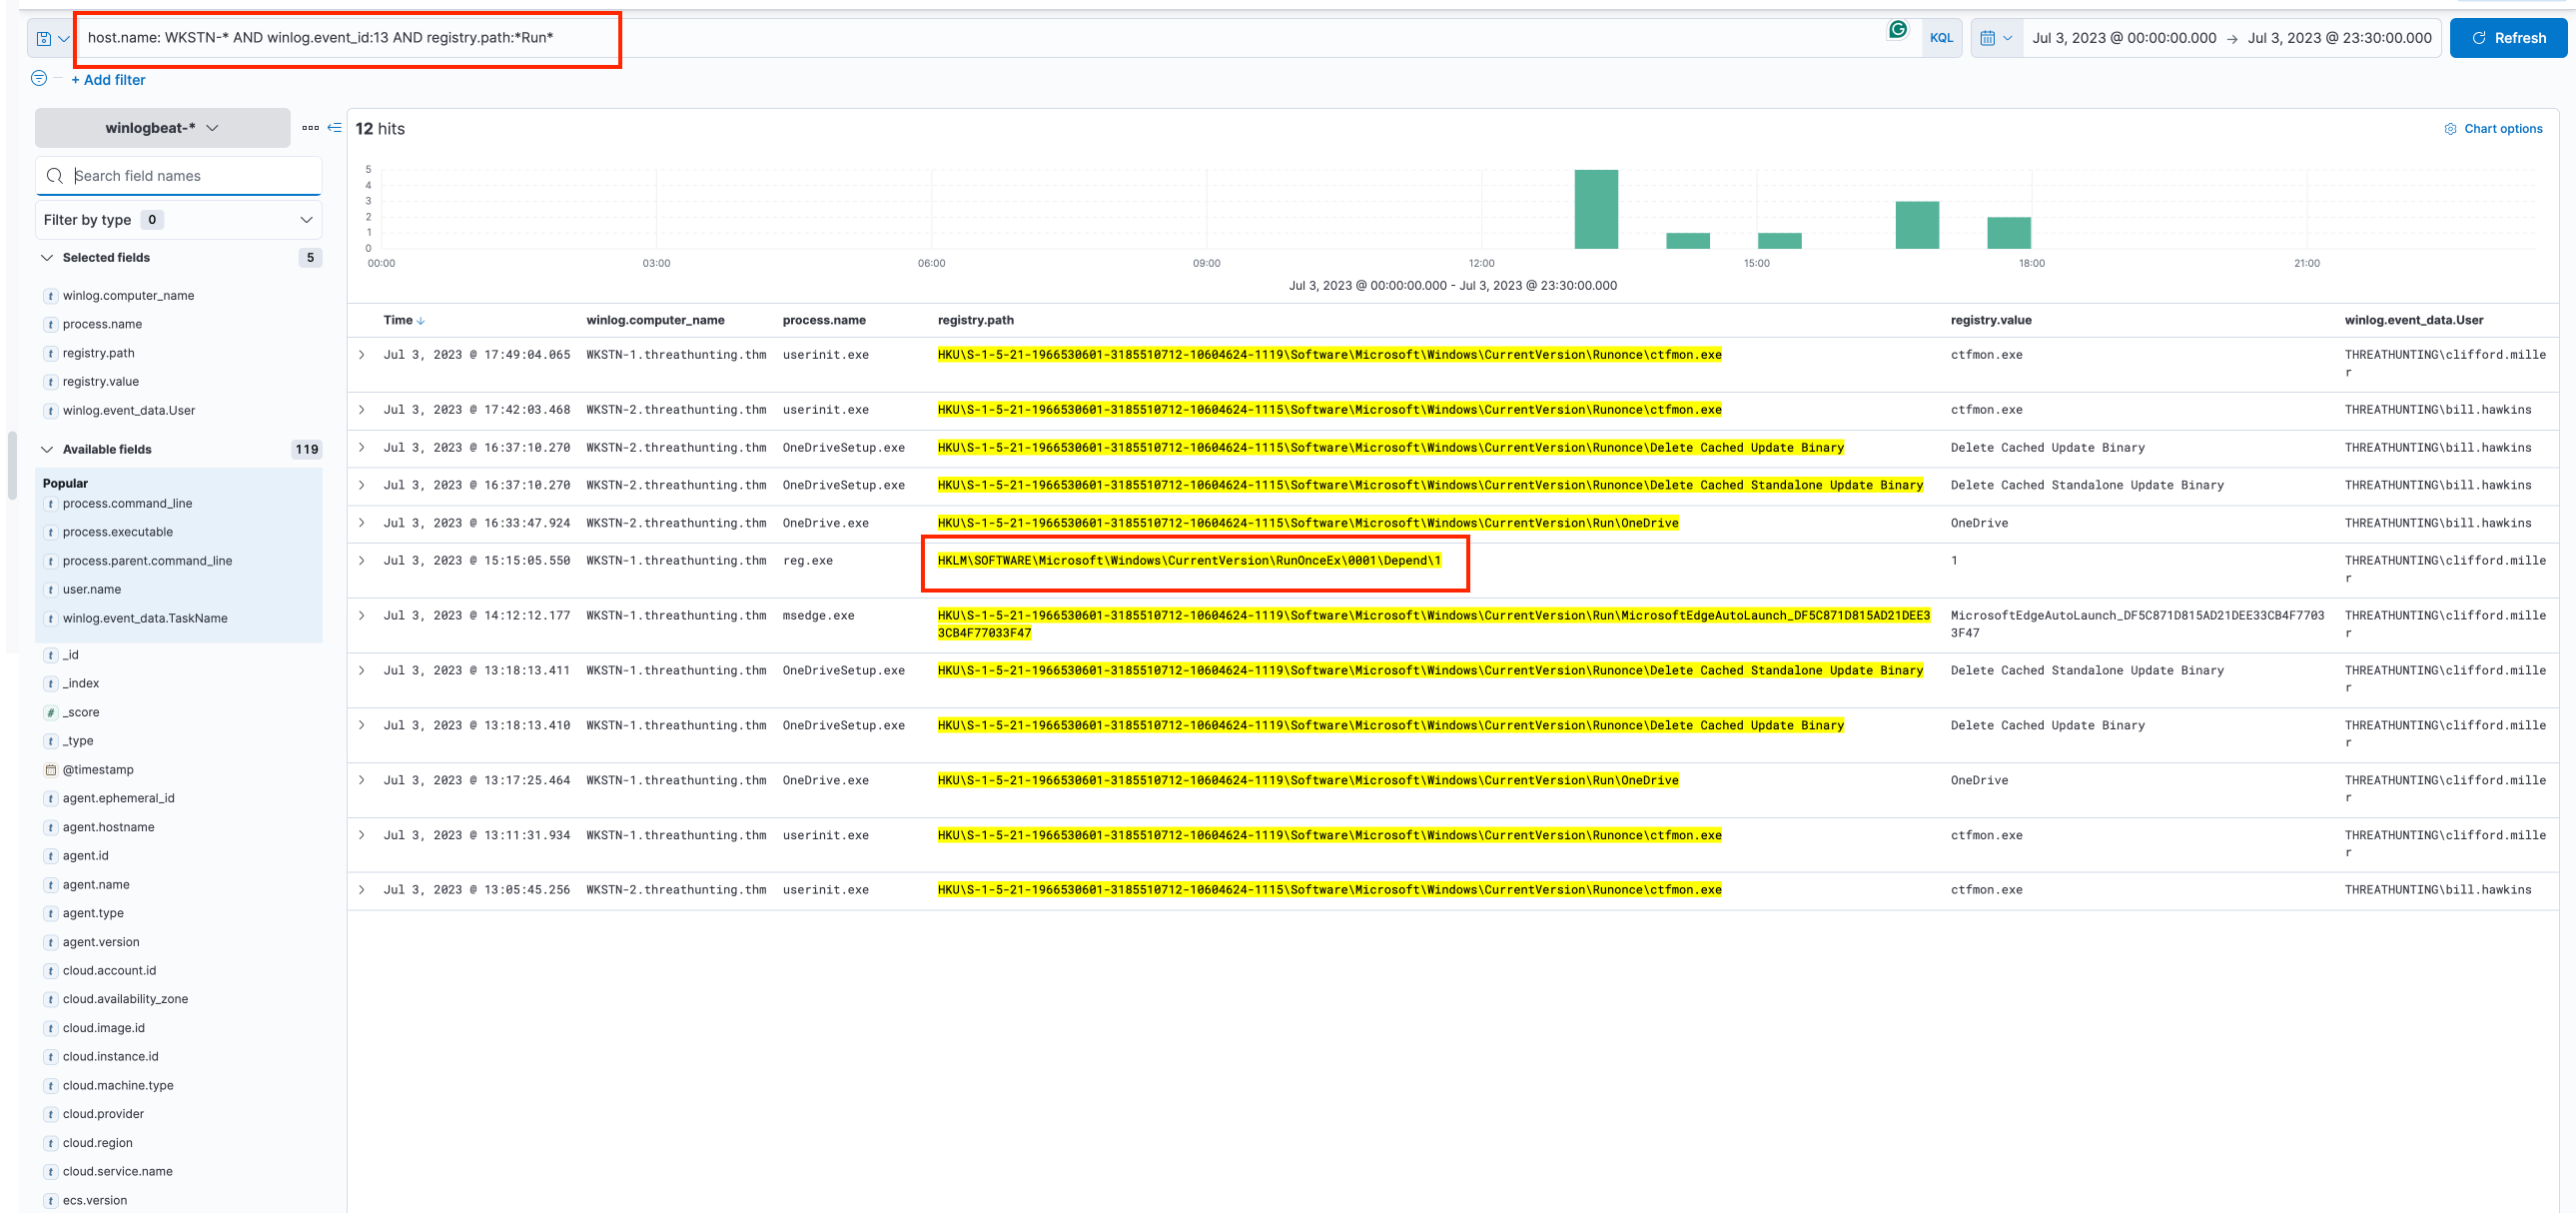Click date icon beside @timestamp field

(x=50, y=770)
